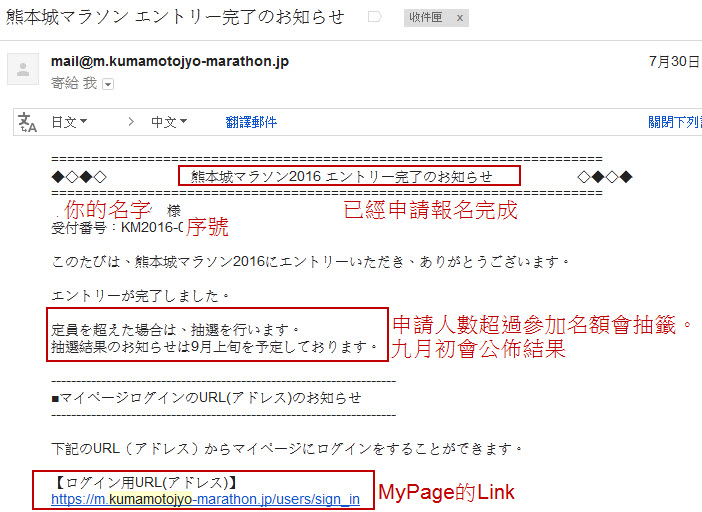Click the 收件匣 inbox label
702x512 pixels.
click(x=426, y=17)
